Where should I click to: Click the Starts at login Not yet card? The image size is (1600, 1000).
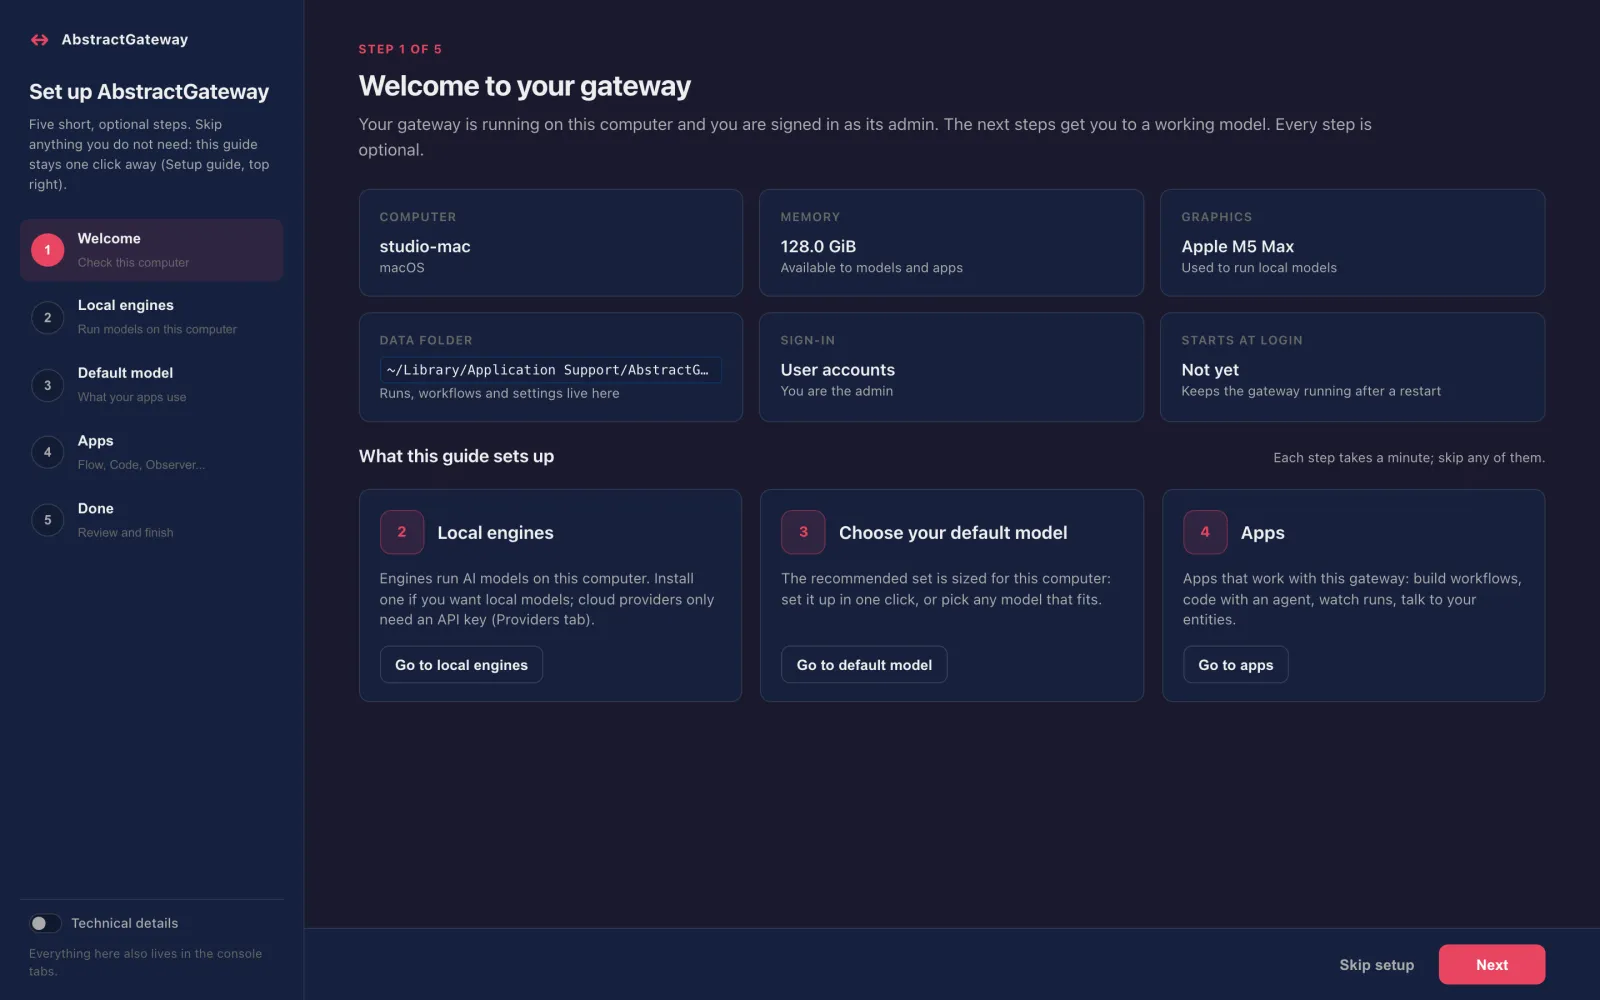click(x=1352, y=367)
